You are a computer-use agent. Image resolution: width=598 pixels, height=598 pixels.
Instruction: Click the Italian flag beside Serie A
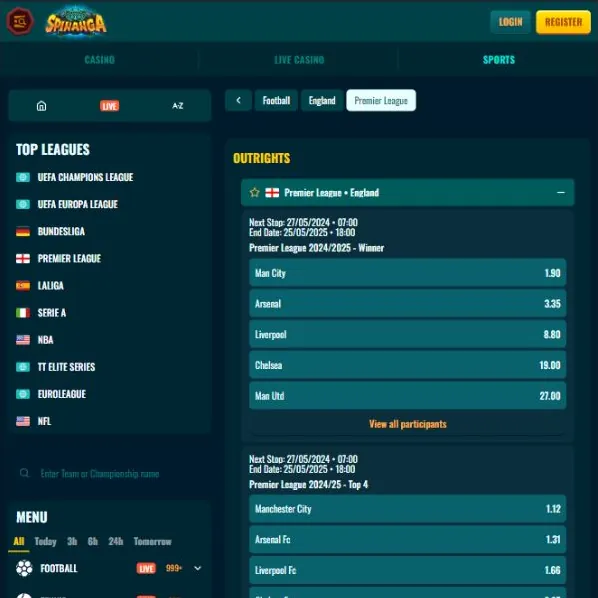pos(23,313)
